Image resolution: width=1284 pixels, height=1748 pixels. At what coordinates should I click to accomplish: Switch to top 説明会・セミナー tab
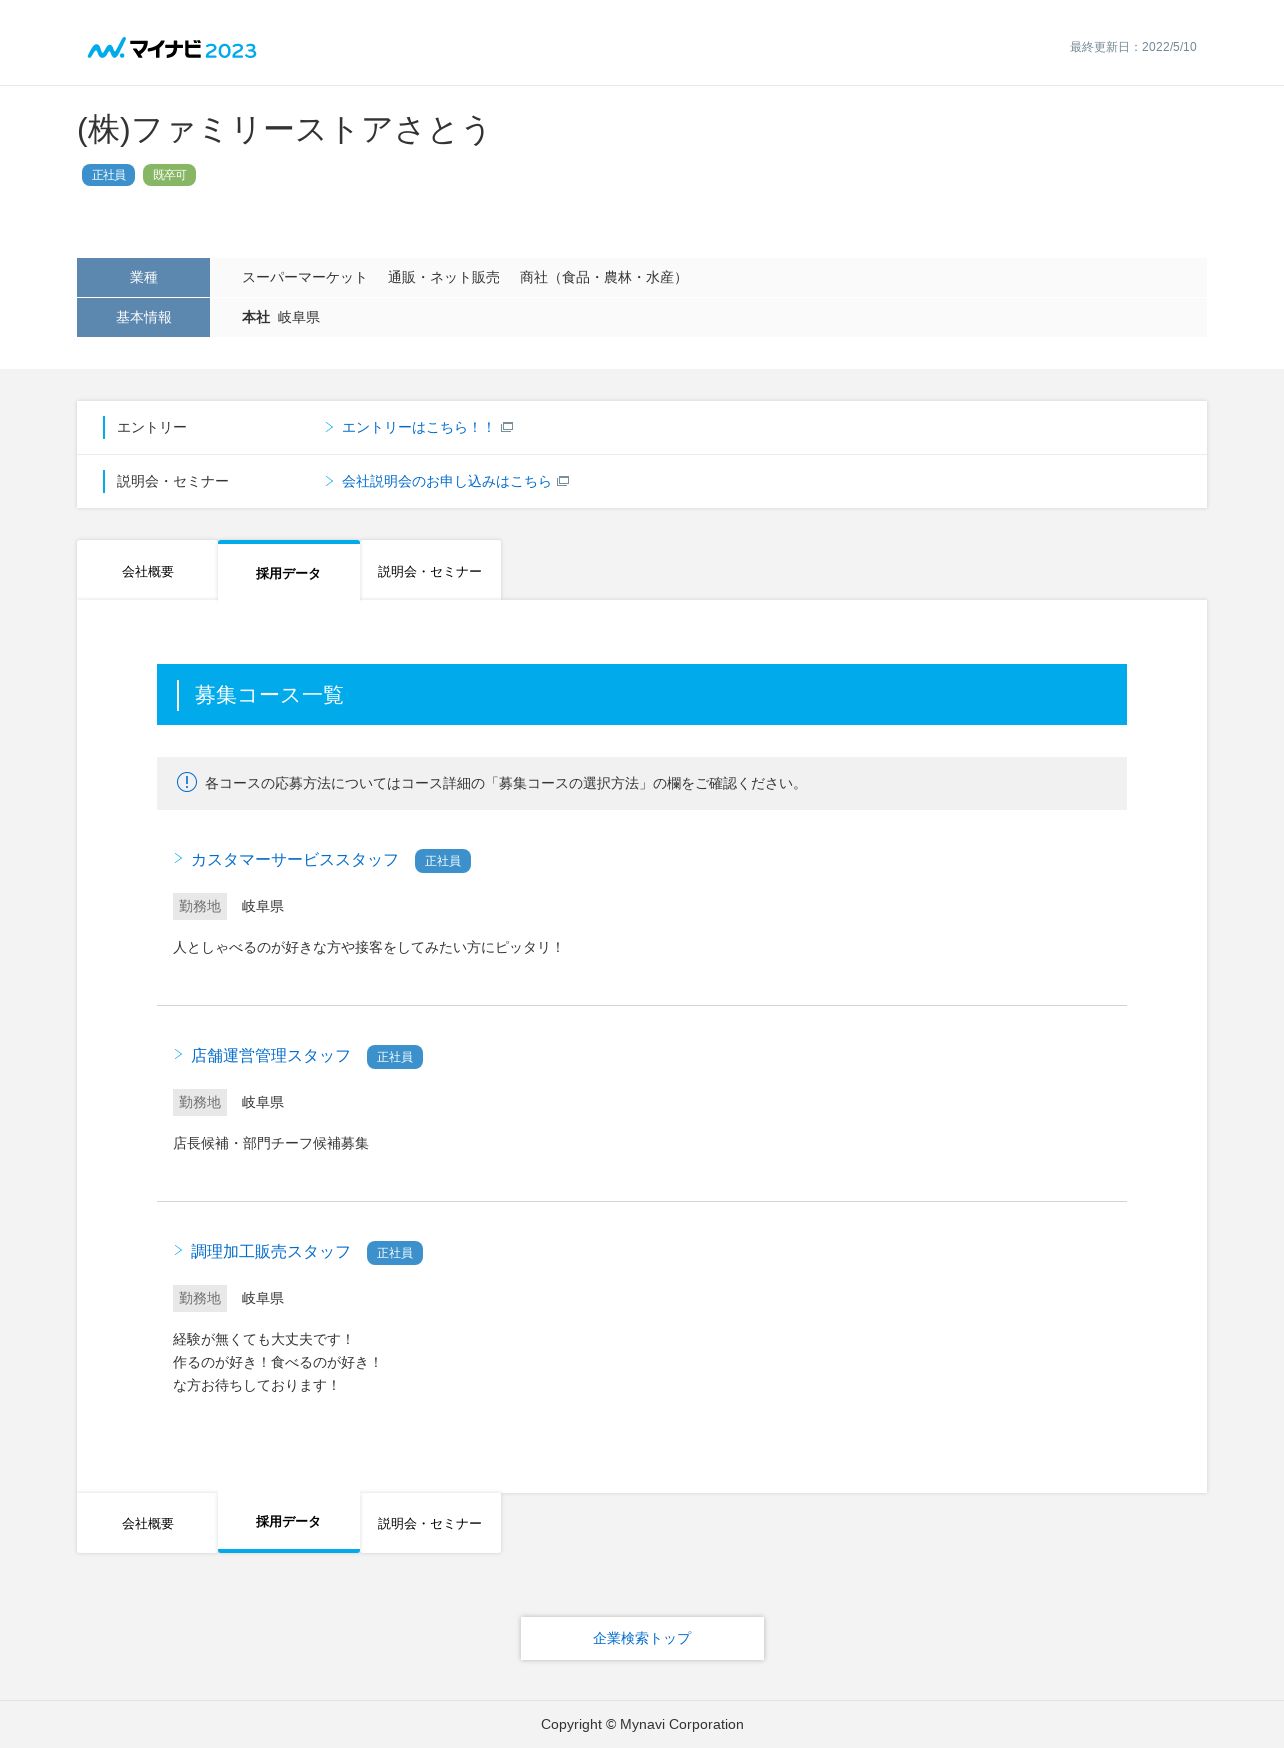[431, 571]
